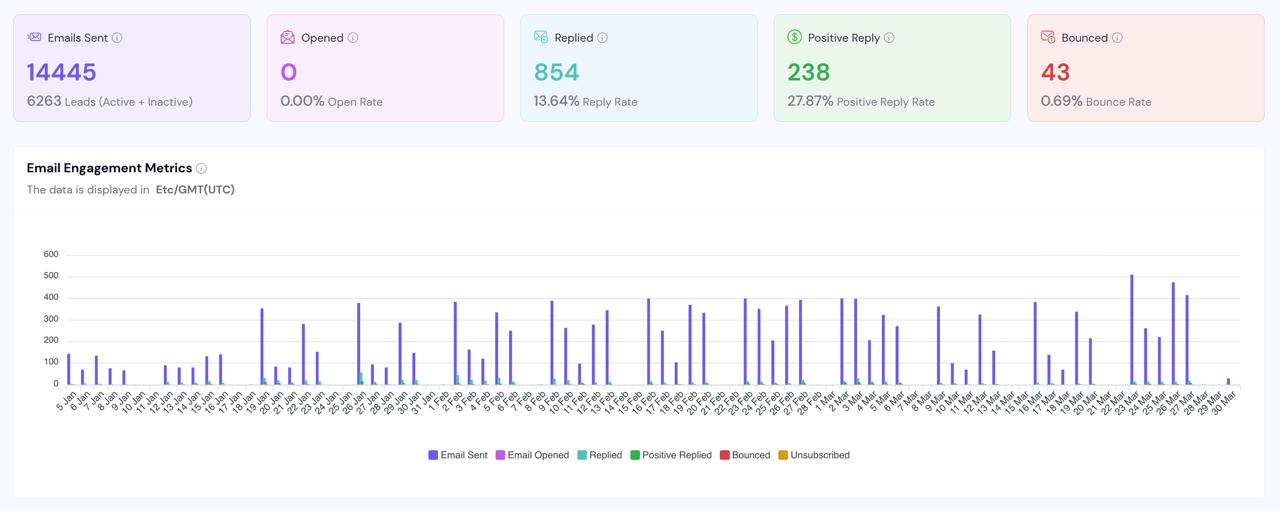The width and height of the screenshot is (1280, 511).
Task: Click info icon next to Bounced
Action: point(1117,38)
